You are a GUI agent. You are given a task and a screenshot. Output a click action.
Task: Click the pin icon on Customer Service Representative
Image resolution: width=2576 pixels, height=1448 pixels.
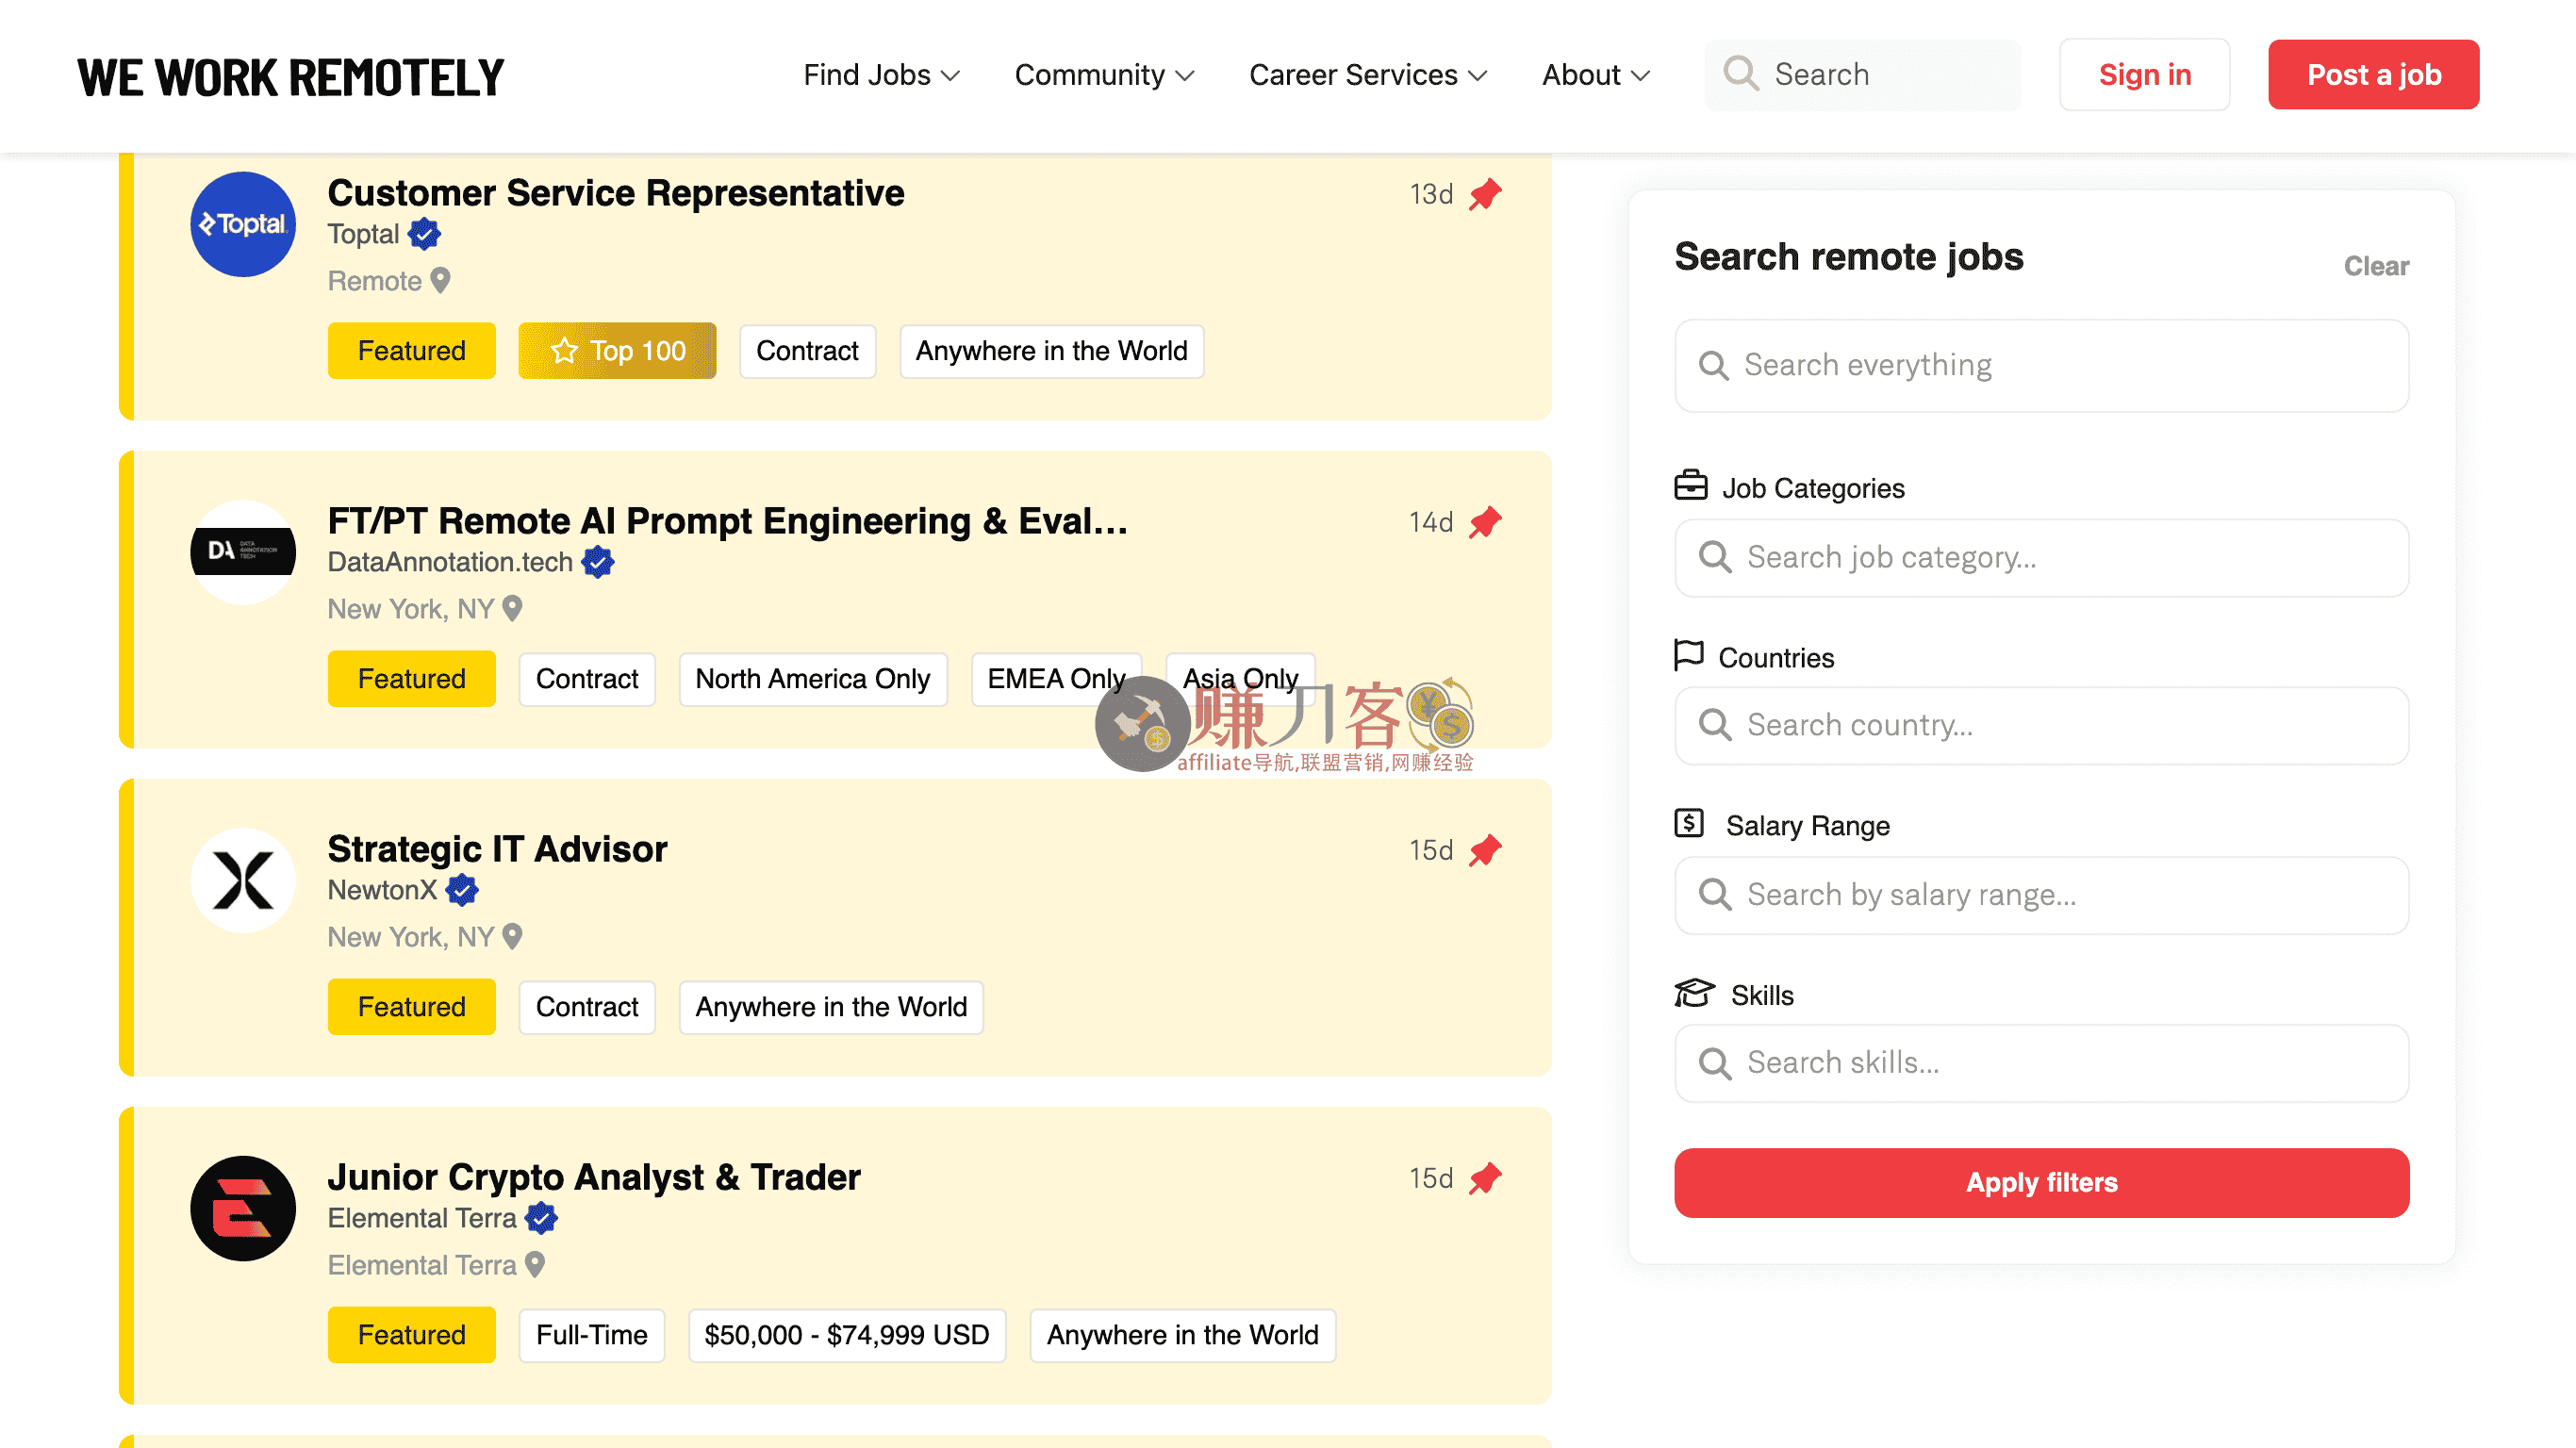(1485, 194)
